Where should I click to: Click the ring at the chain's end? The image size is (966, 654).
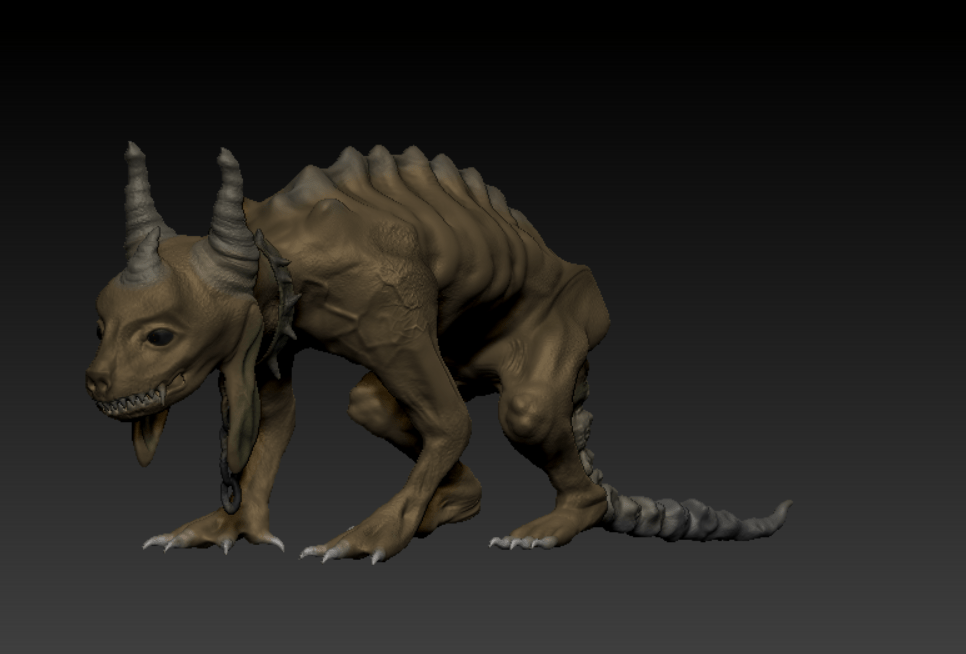[231, 494]
